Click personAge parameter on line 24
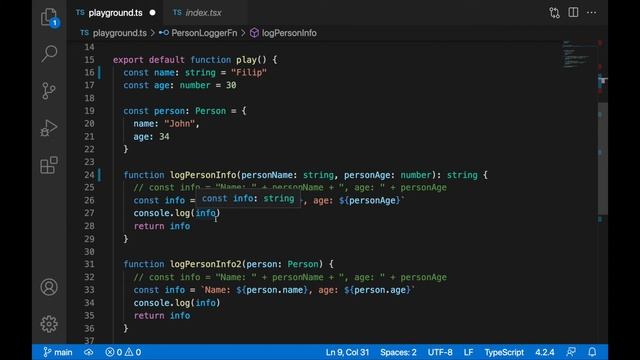Screen dimensions: 640x360 click(x=367, y=175)
